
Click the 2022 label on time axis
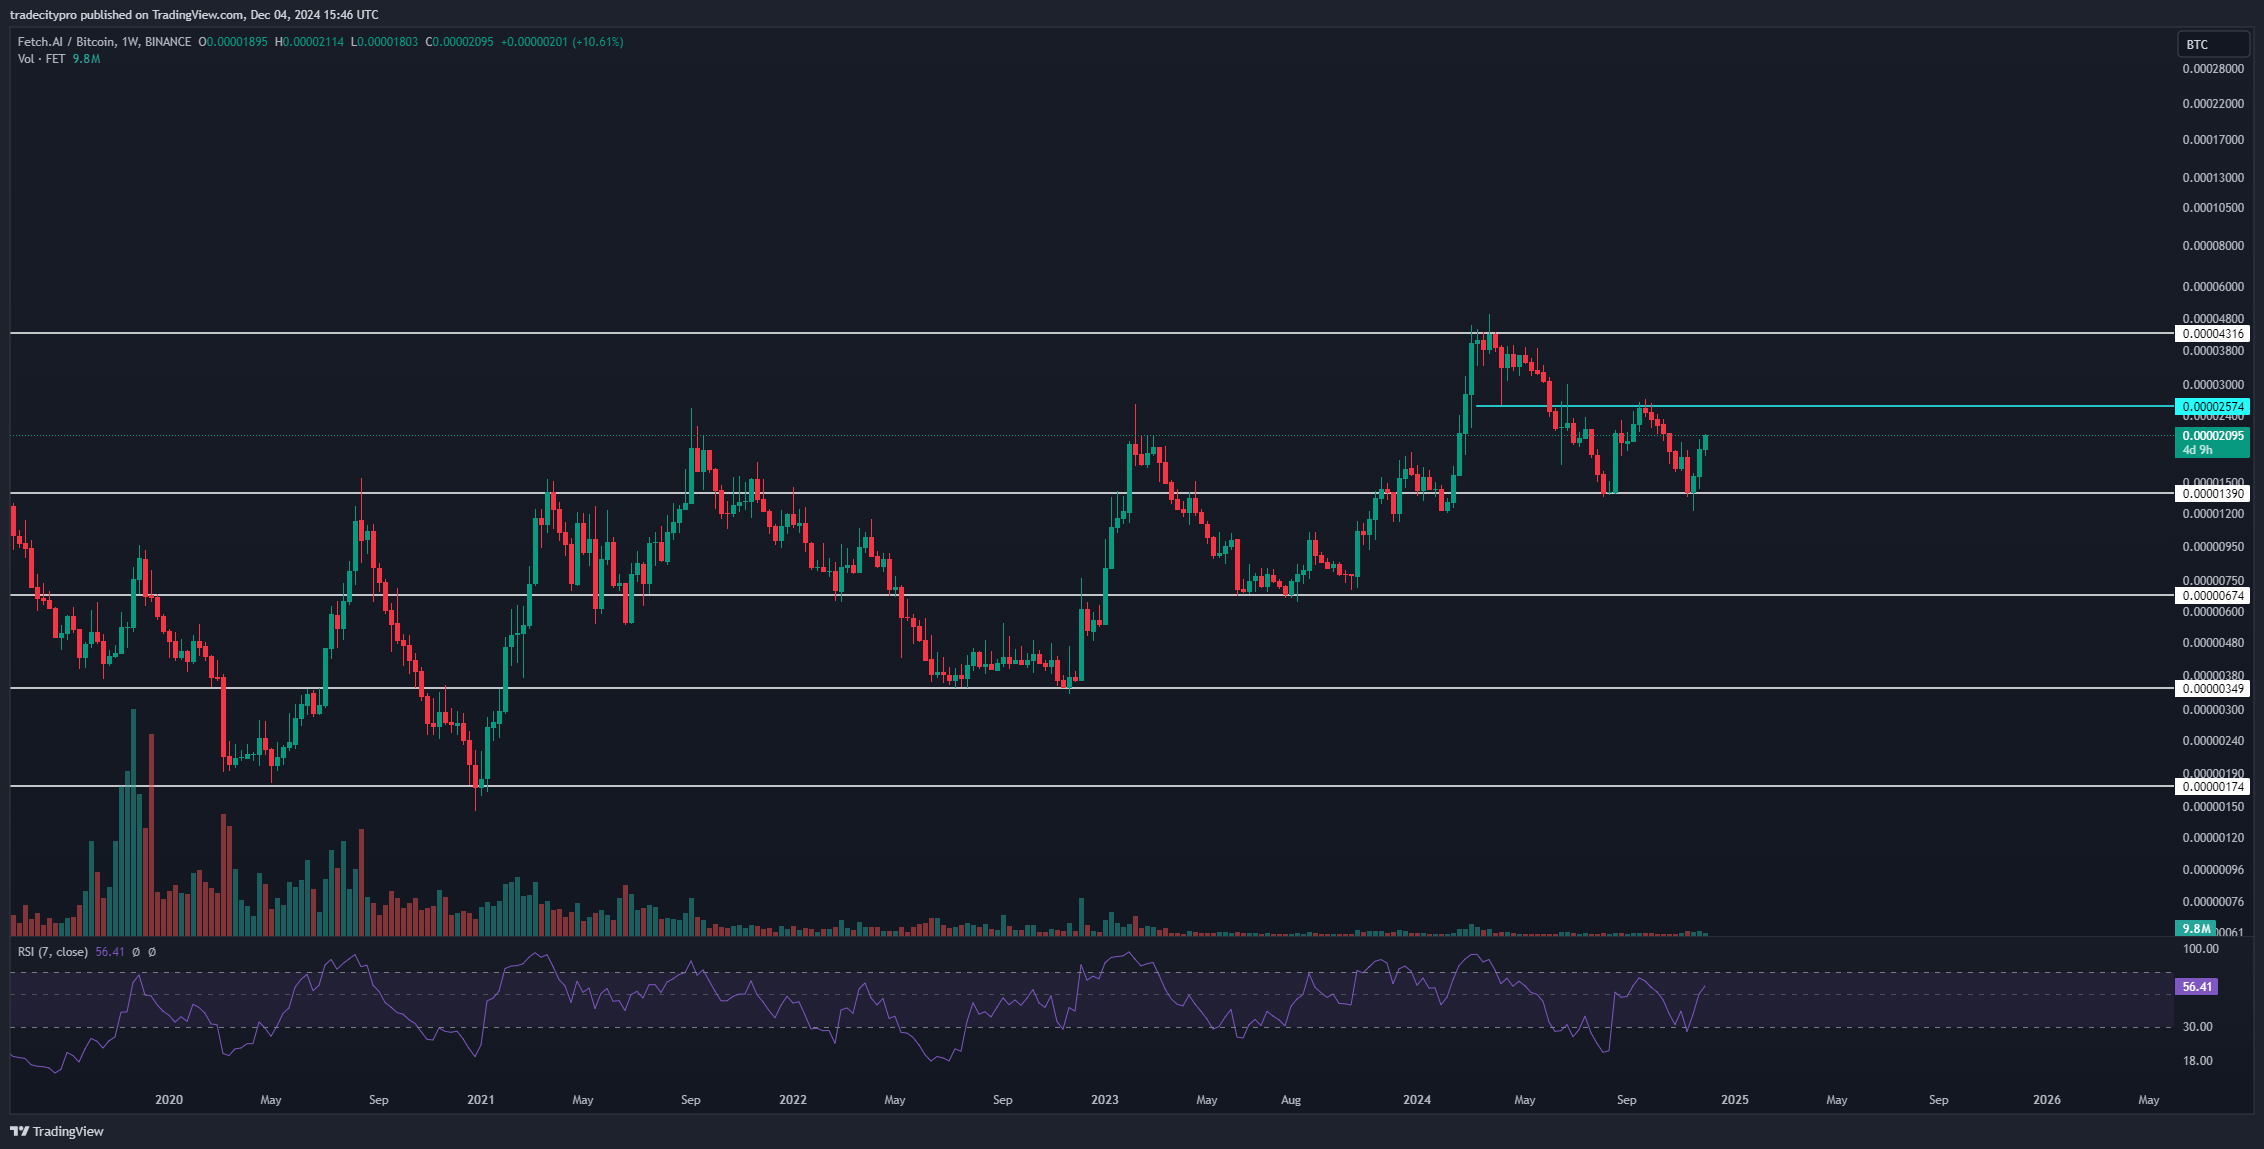coord(793,1100)
